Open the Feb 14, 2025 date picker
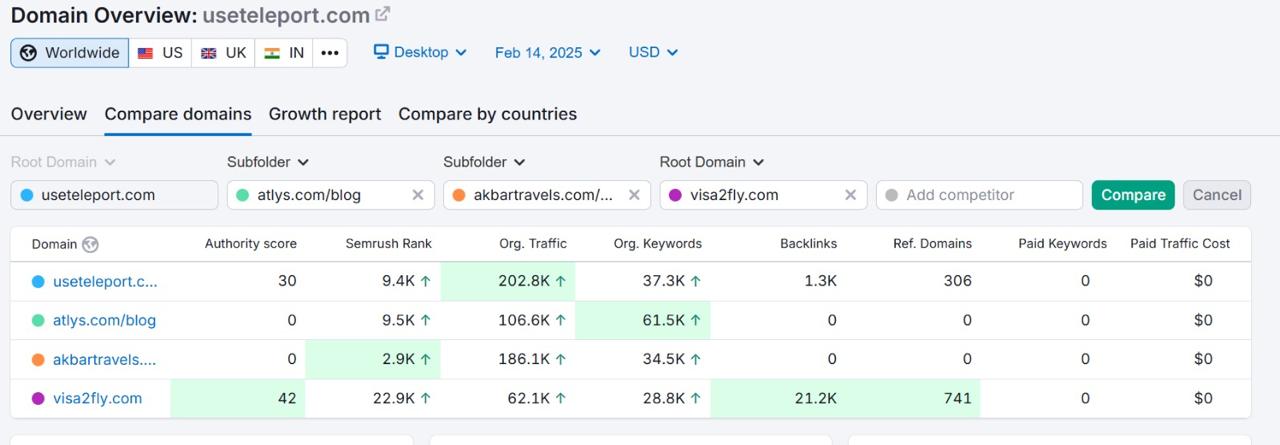Image resolution: width=1280 pixels, height=445 pixels. pyautogui.click(x=547, y=52)
